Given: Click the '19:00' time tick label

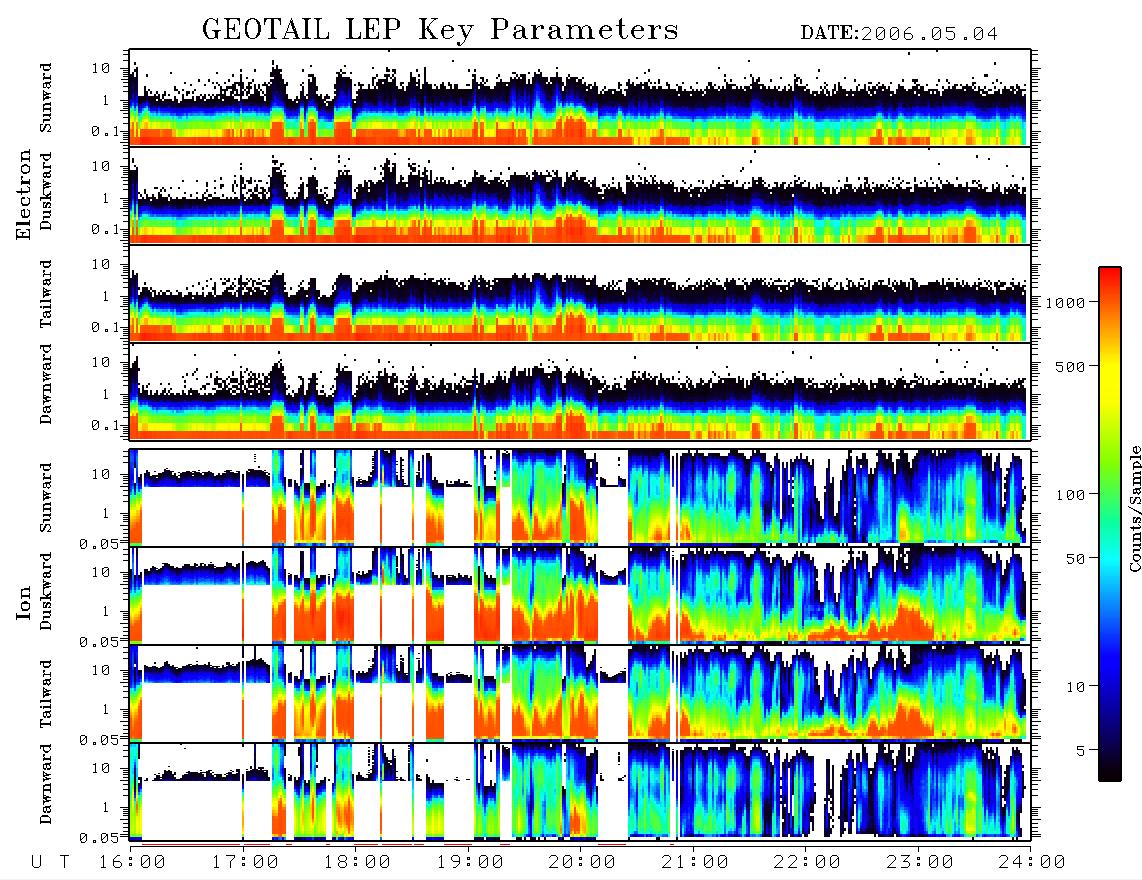Looking at the screenshot, I should (470, 863).
